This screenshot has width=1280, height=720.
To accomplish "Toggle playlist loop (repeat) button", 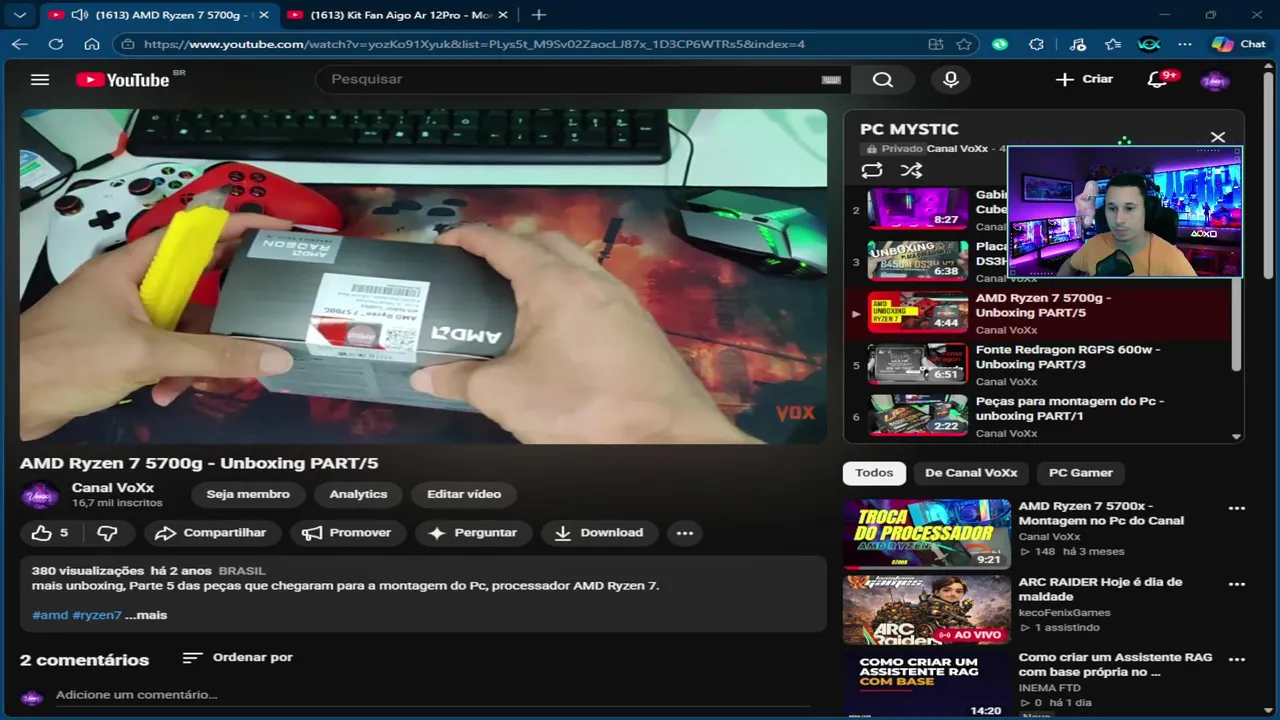I will pos(872,170).
